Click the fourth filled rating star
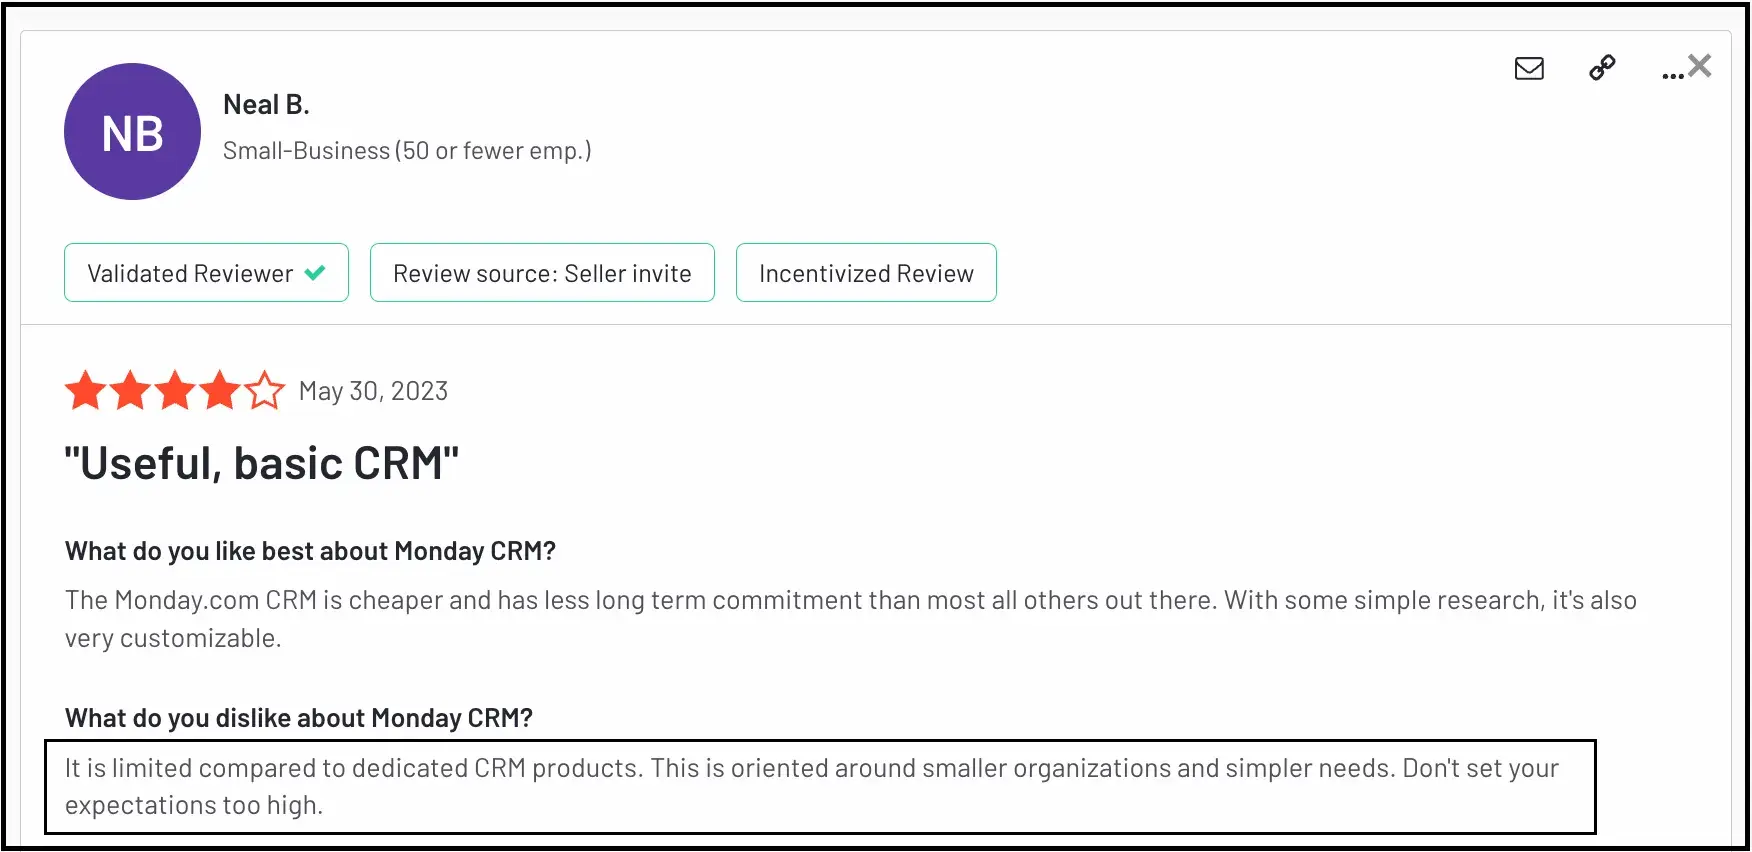The width and height of the screenshot is (1752, 852). (x=220, y=391)
